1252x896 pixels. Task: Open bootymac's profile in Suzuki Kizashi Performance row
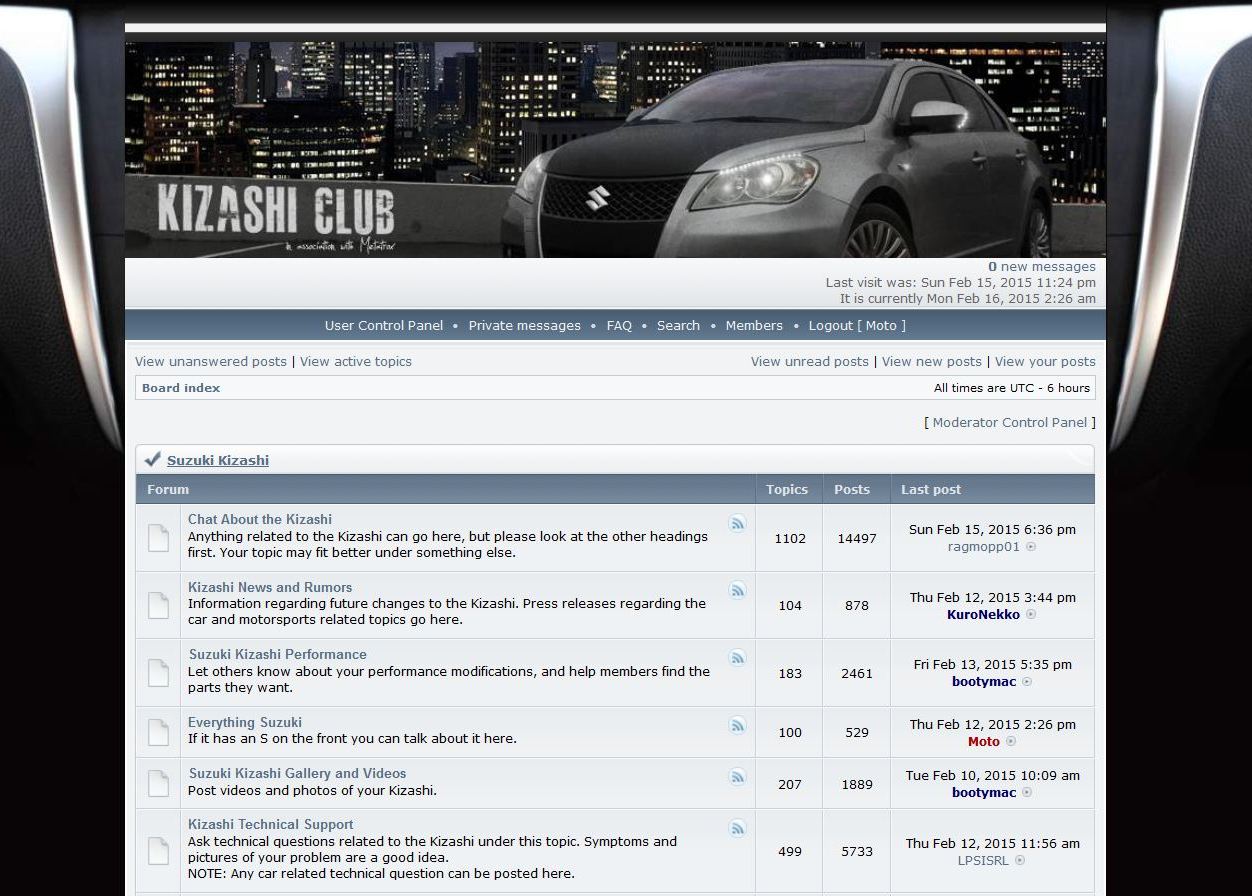tap(984, 681)
